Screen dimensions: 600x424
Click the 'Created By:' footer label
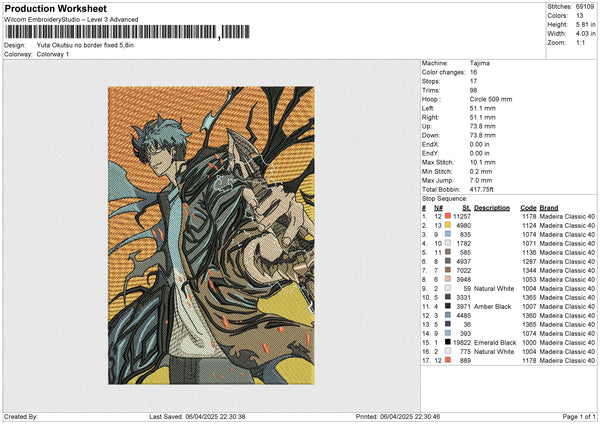pos(21,416)
